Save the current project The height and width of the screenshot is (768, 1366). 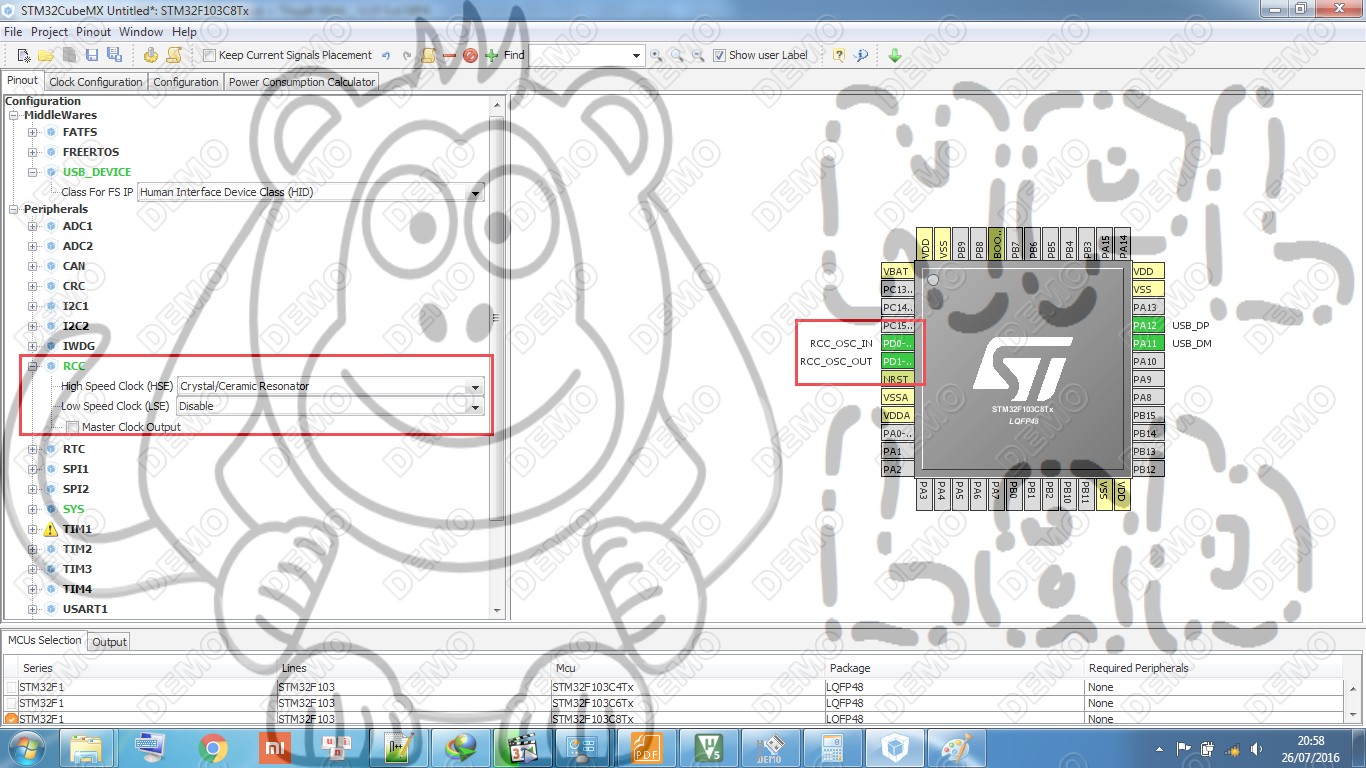tap(91, 55)
